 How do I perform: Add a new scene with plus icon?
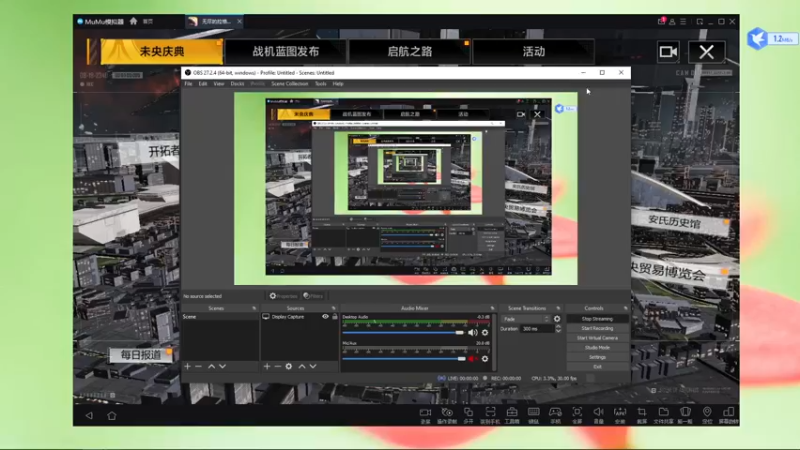coord(187,366)
